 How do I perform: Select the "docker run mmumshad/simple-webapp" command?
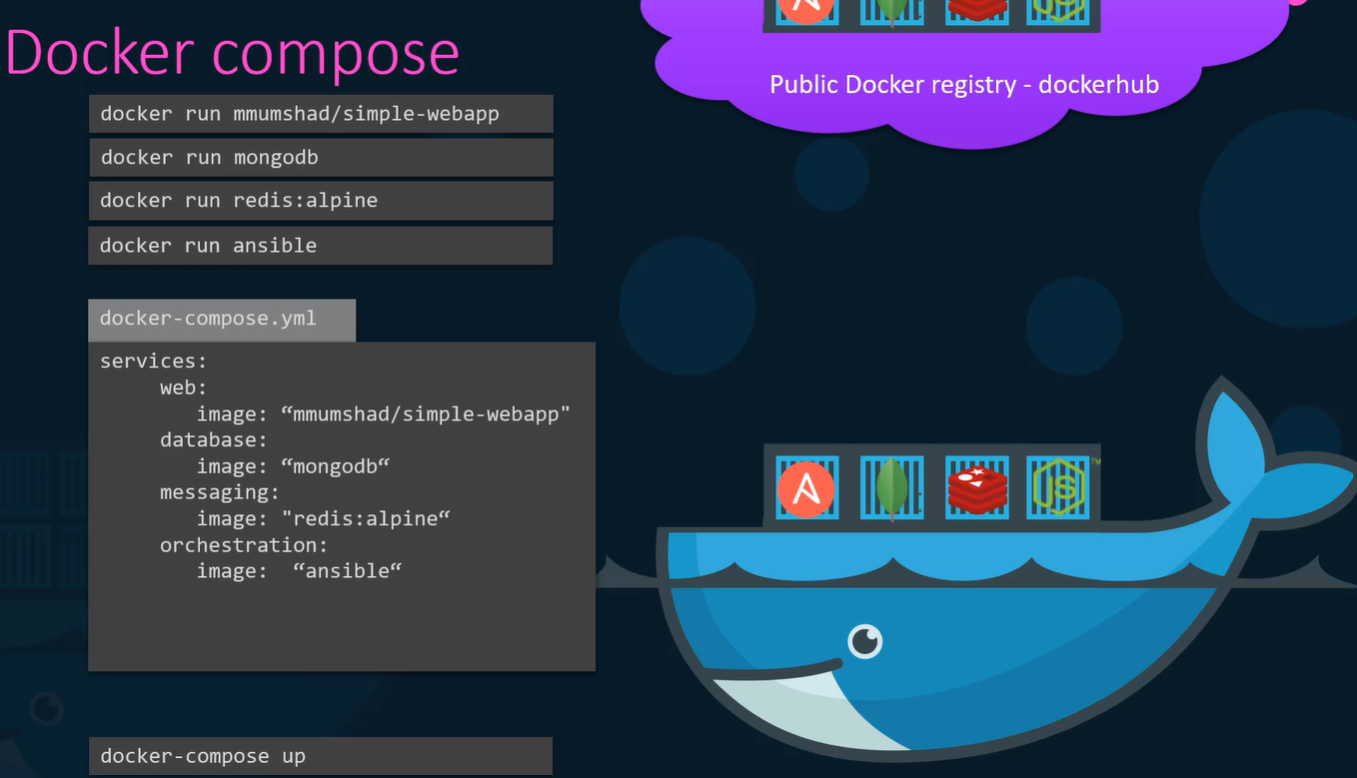click(x=321, y=114)
